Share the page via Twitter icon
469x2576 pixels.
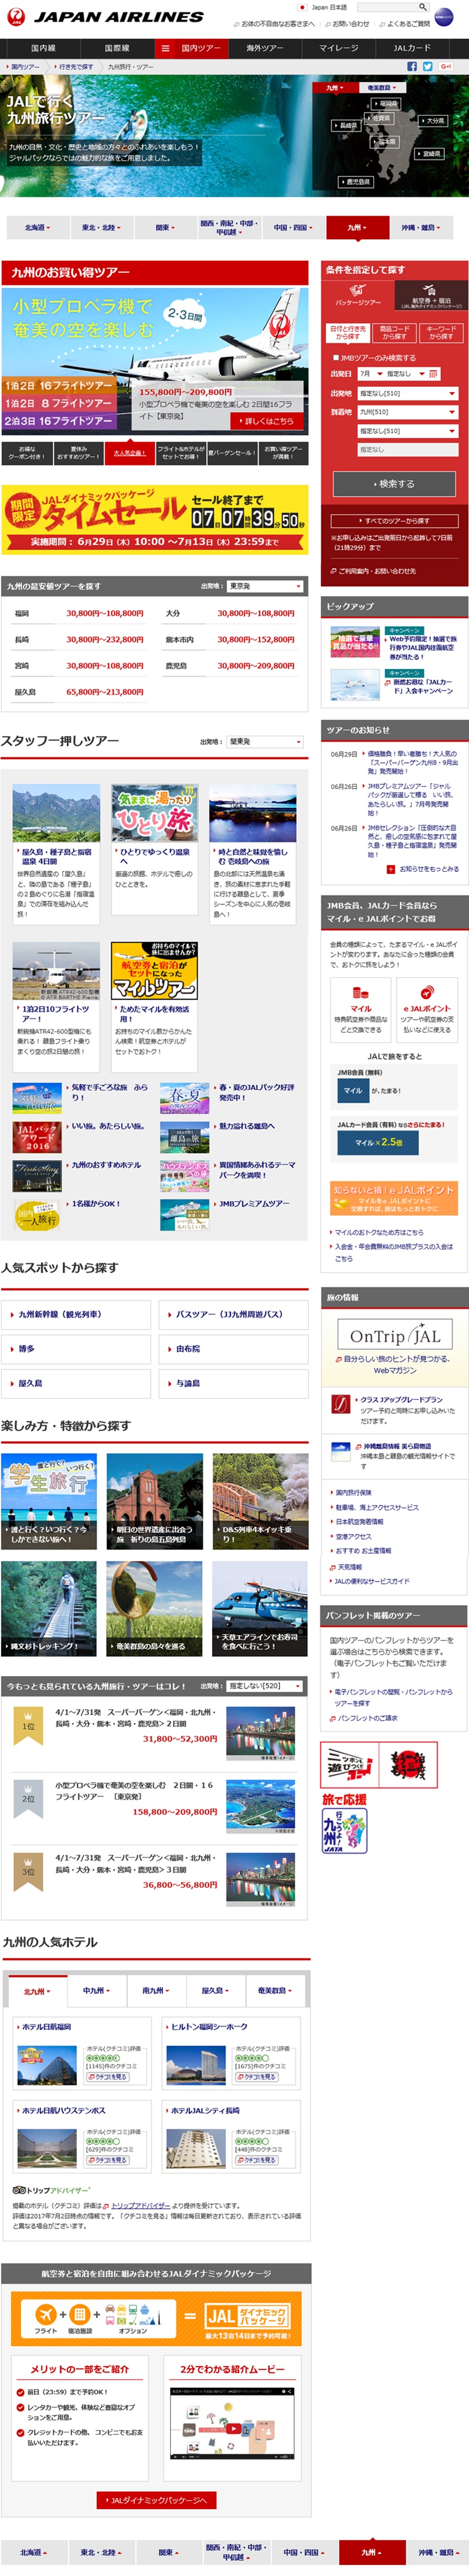(428, 66)
